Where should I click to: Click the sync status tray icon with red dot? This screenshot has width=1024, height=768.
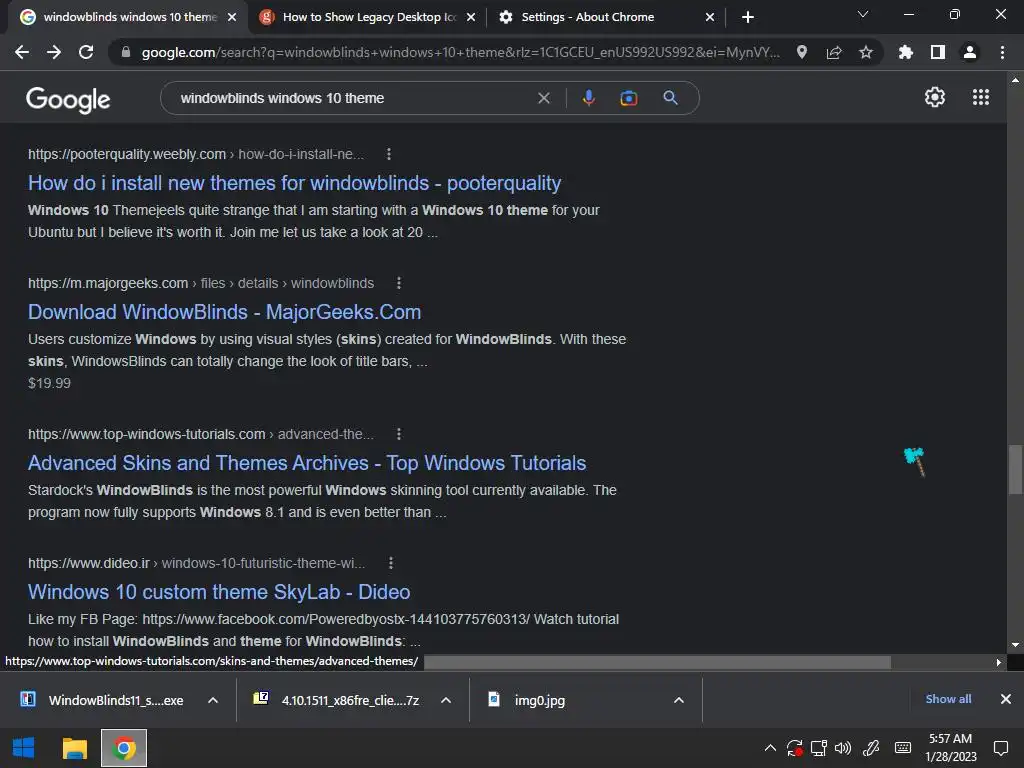point(794,748)
